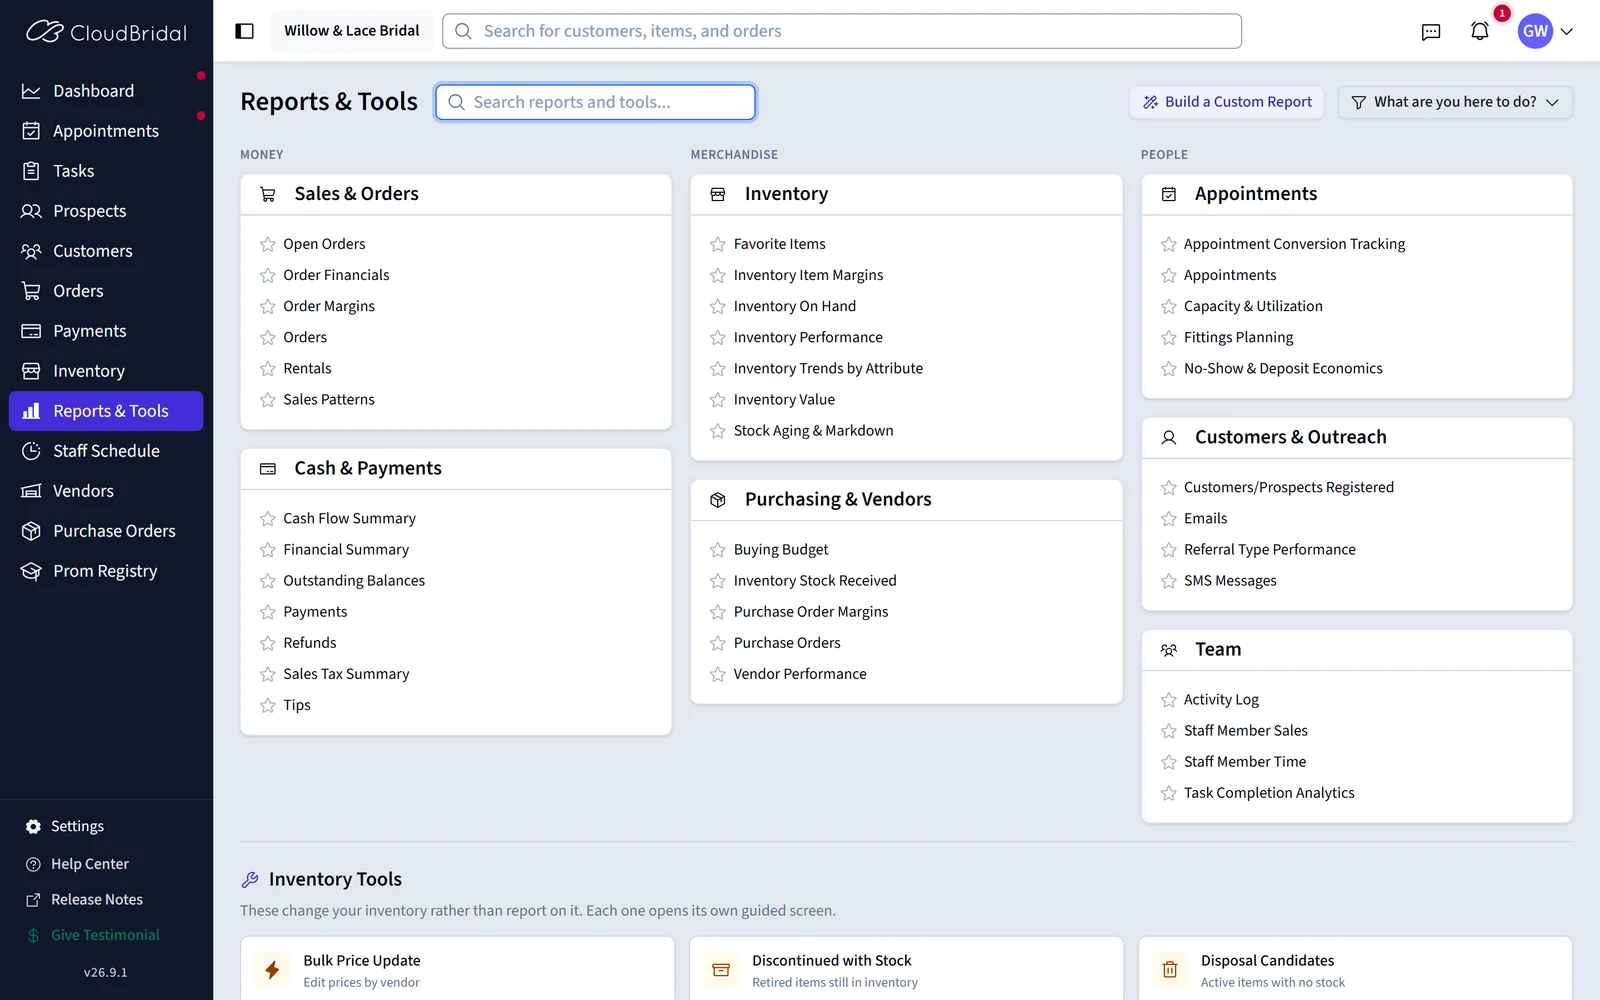
Task: Open the Appointment Conversion Tracking report
Action: point(1294,244)
